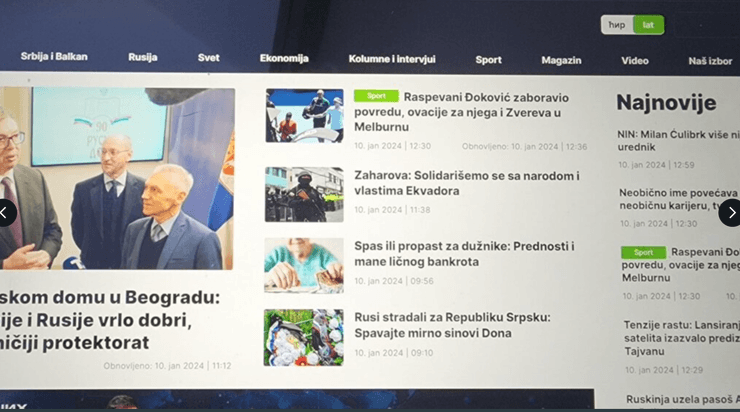The width and height of the screenshot is (740, 412).
Task: Open the 'Spas ili propast za dužnike' article
Action: [x=464, y=254]
